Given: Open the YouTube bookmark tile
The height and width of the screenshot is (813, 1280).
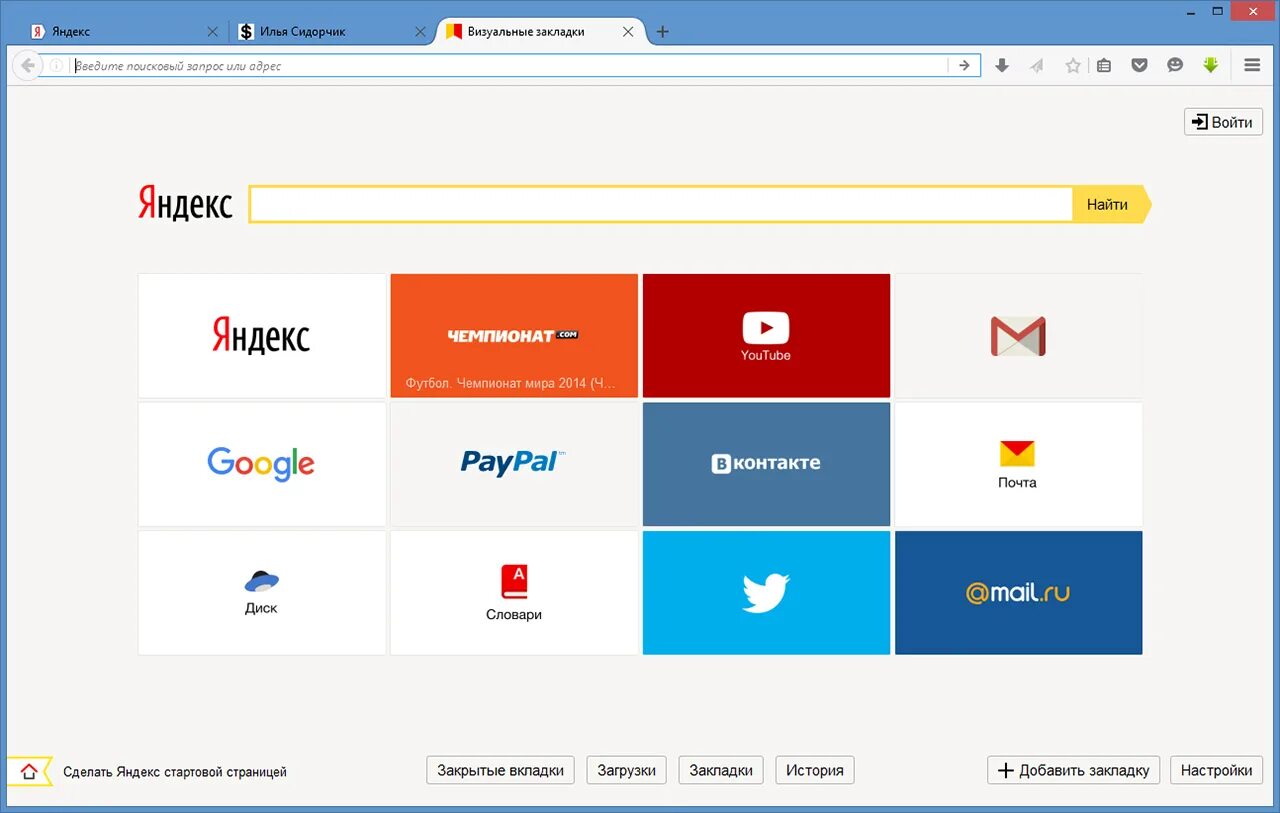Looking at the screenshot, I should (x=766, y=336).
